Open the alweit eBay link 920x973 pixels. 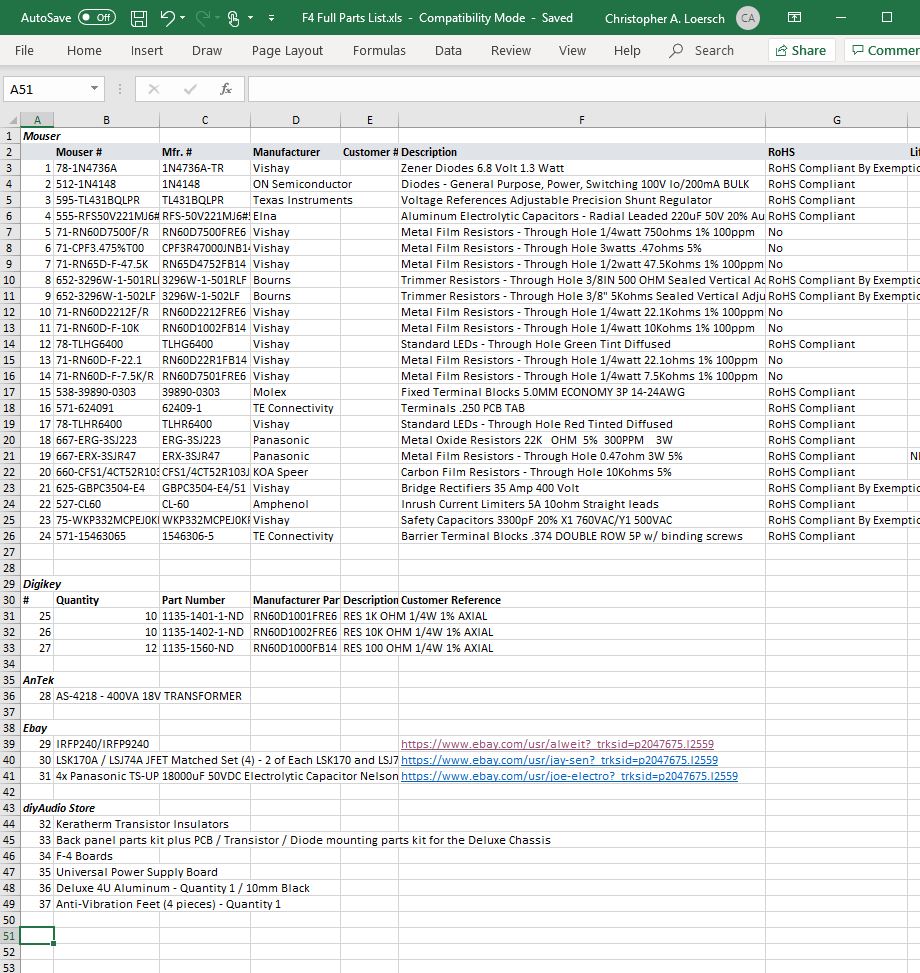click(557, 744)
